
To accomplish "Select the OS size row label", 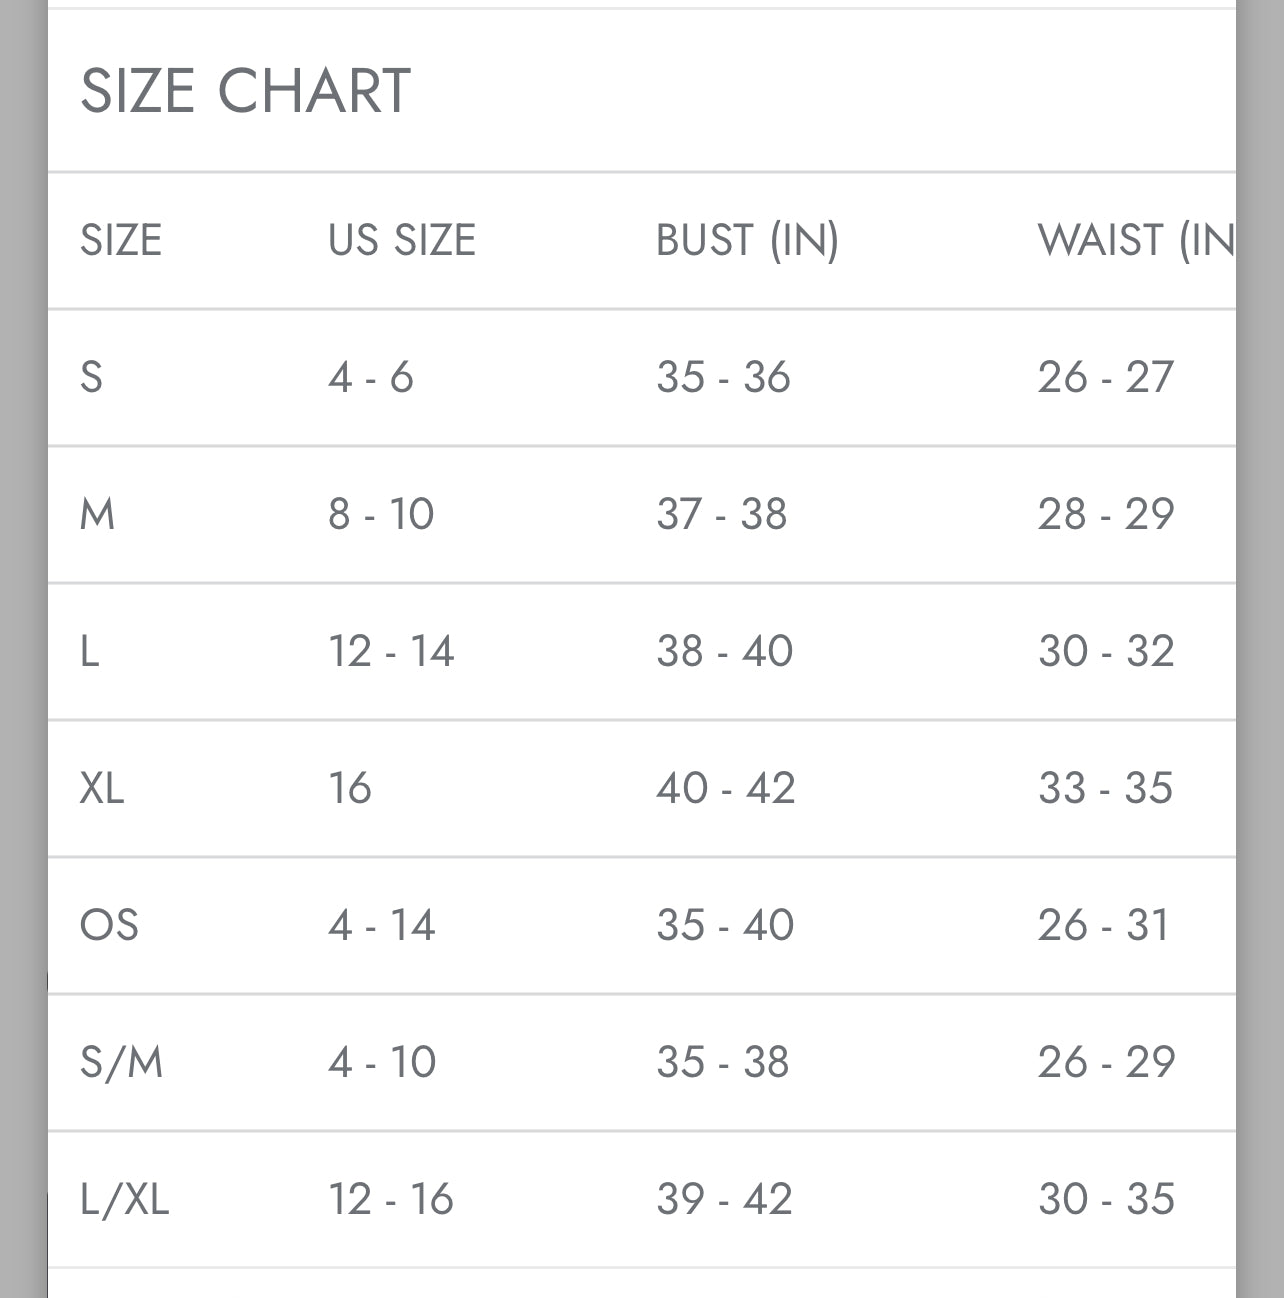I will (109, 925).
